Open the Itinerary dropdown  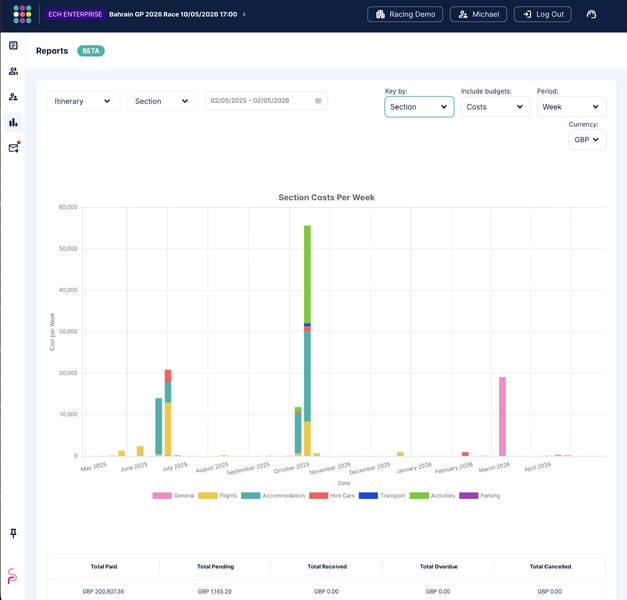pos(84,101)
